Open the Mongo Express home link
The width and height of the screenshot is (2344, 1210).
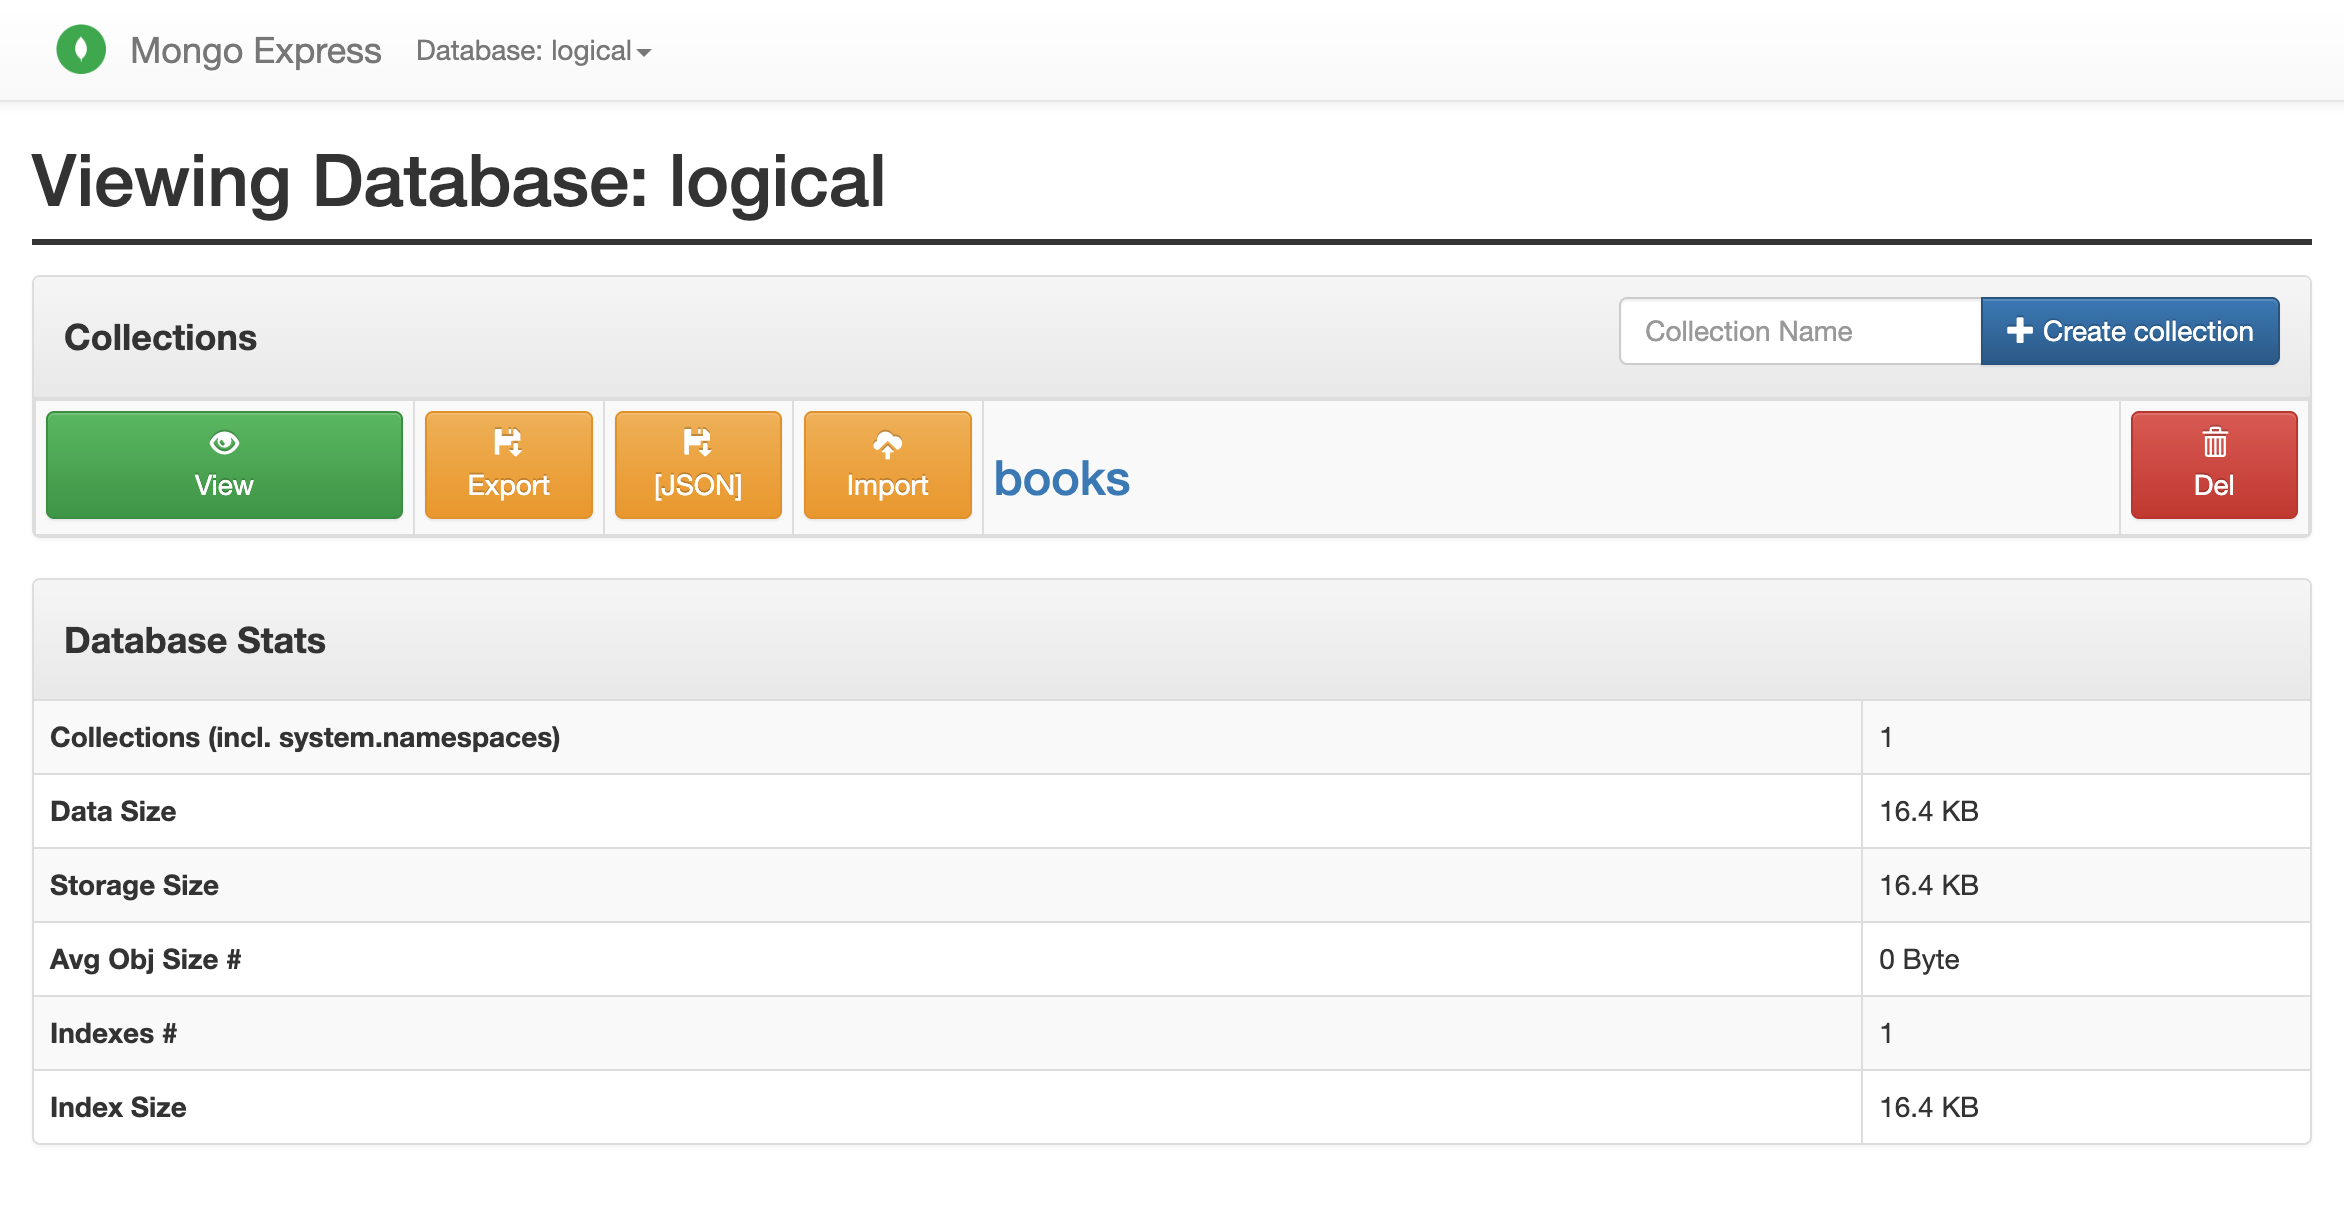tap(255, 51)
